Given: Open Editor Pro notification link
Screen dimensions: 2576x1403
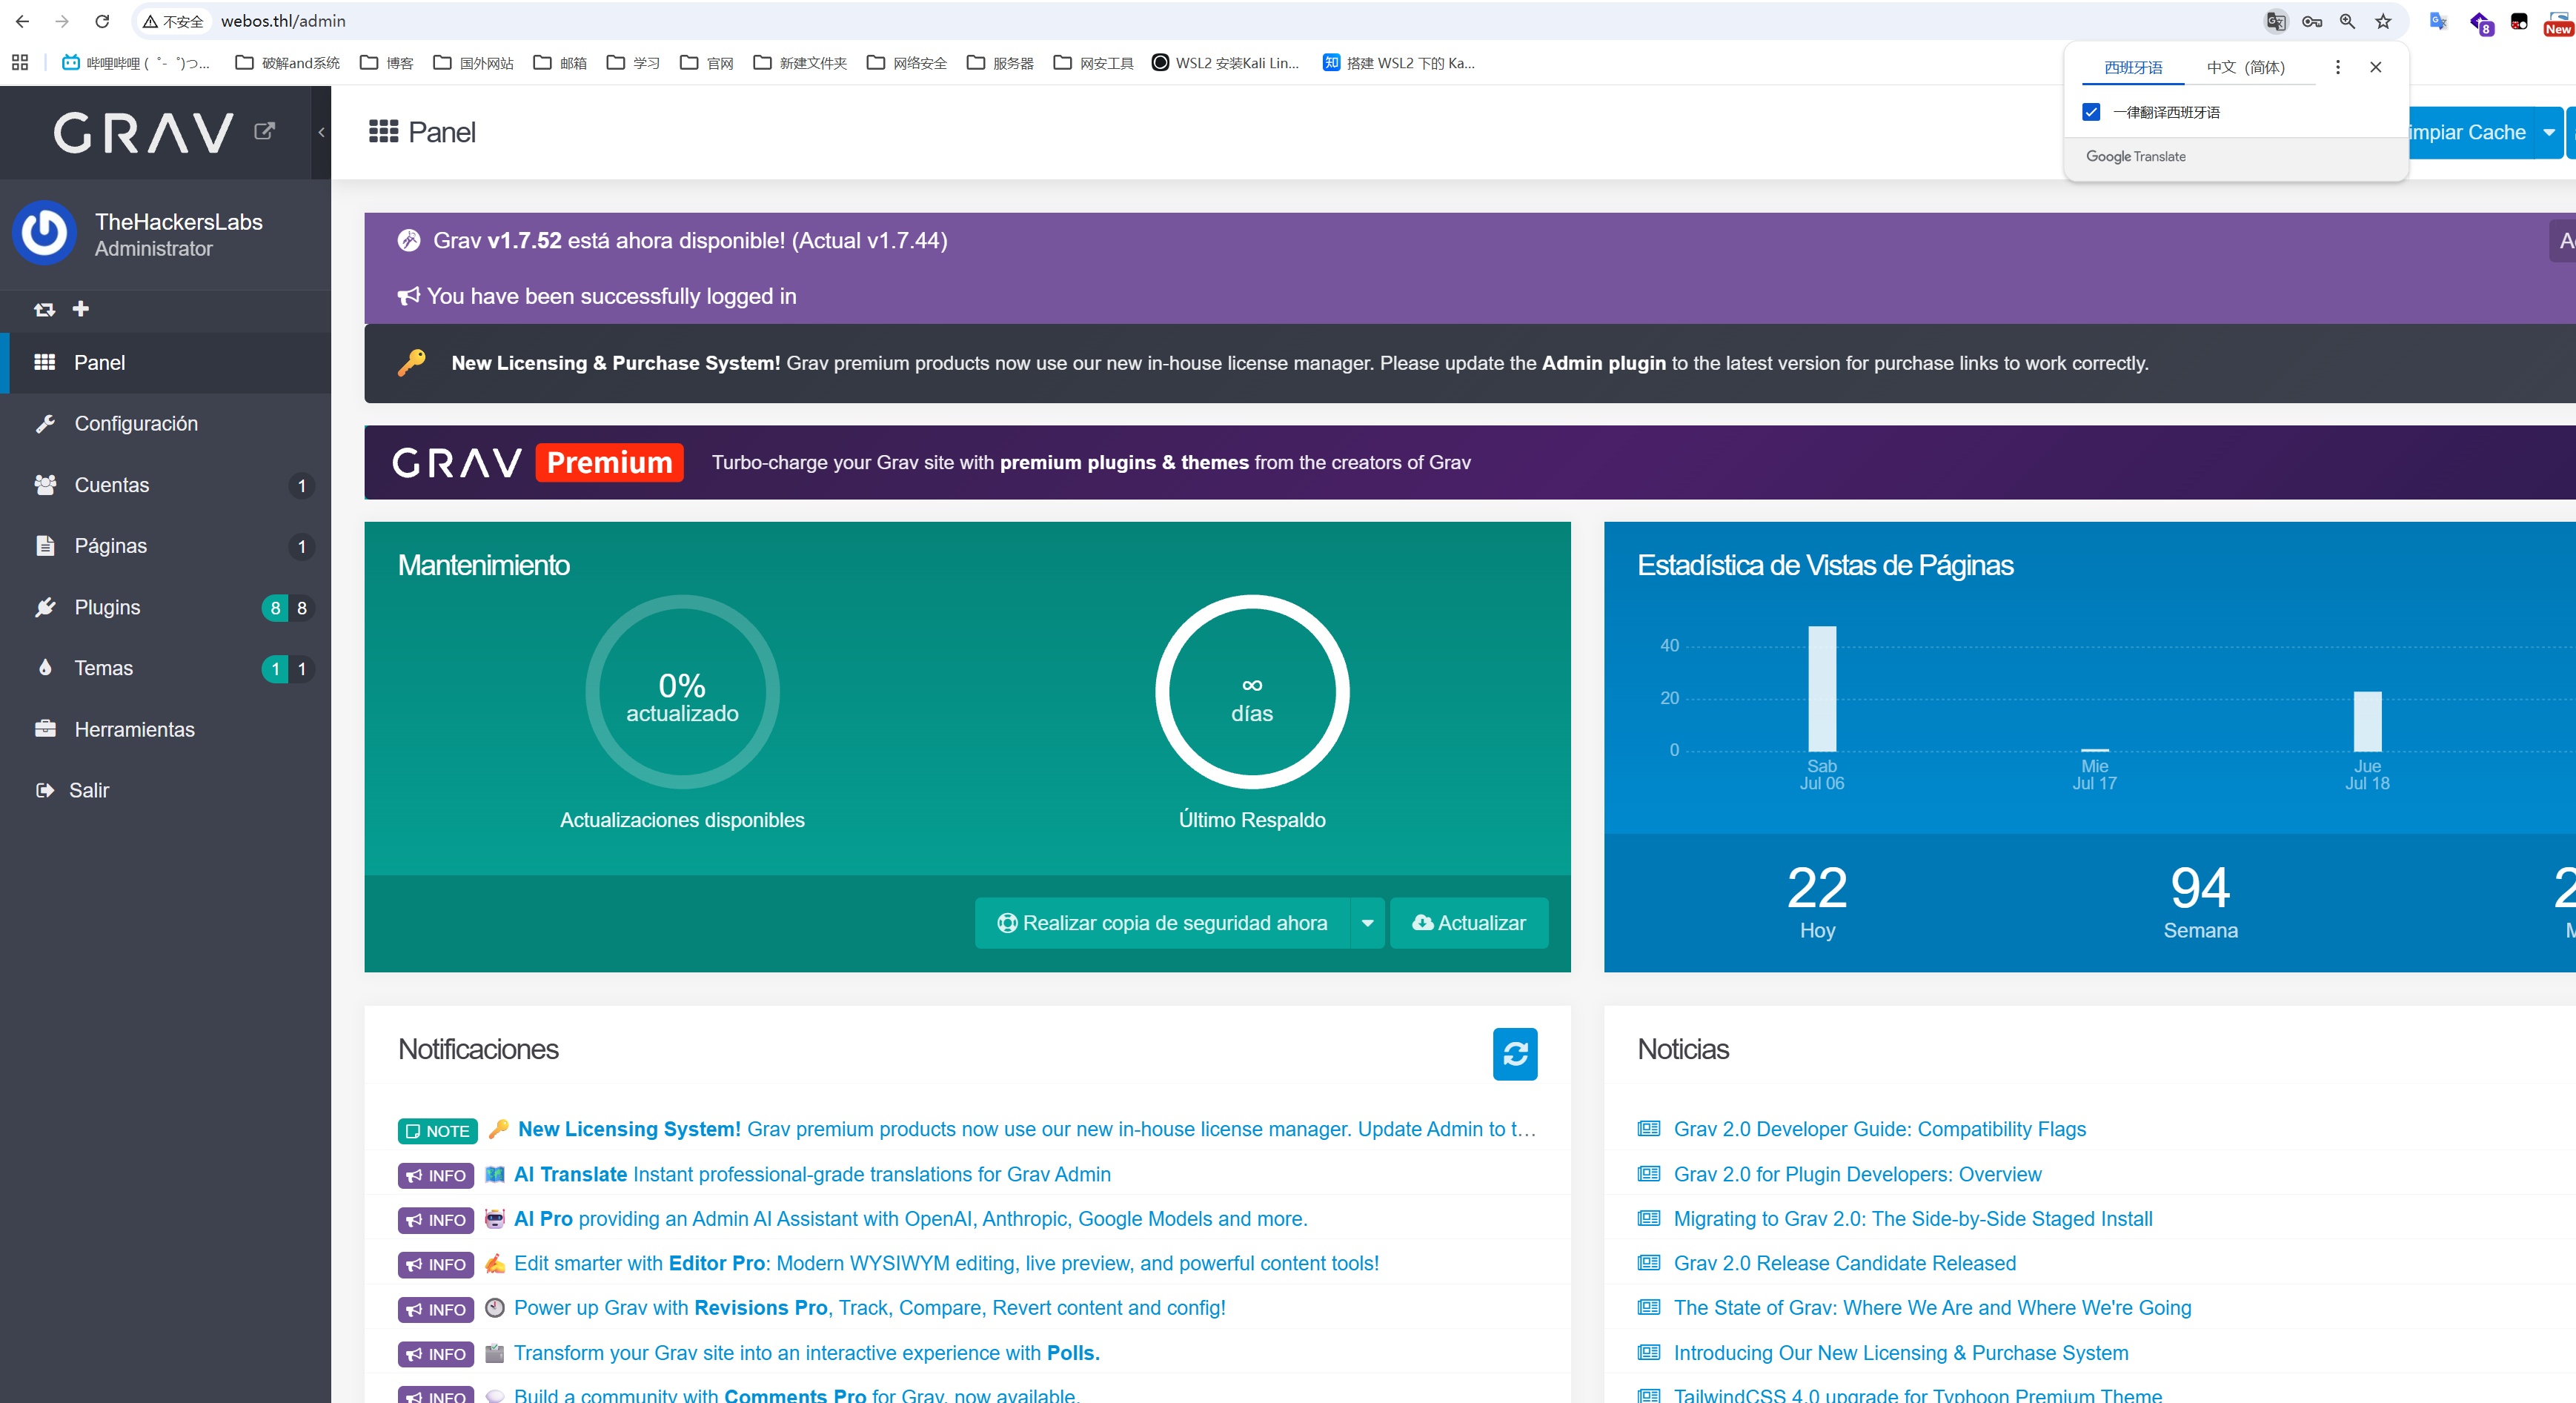Looking at the screenshot, I should point(946,1263).
